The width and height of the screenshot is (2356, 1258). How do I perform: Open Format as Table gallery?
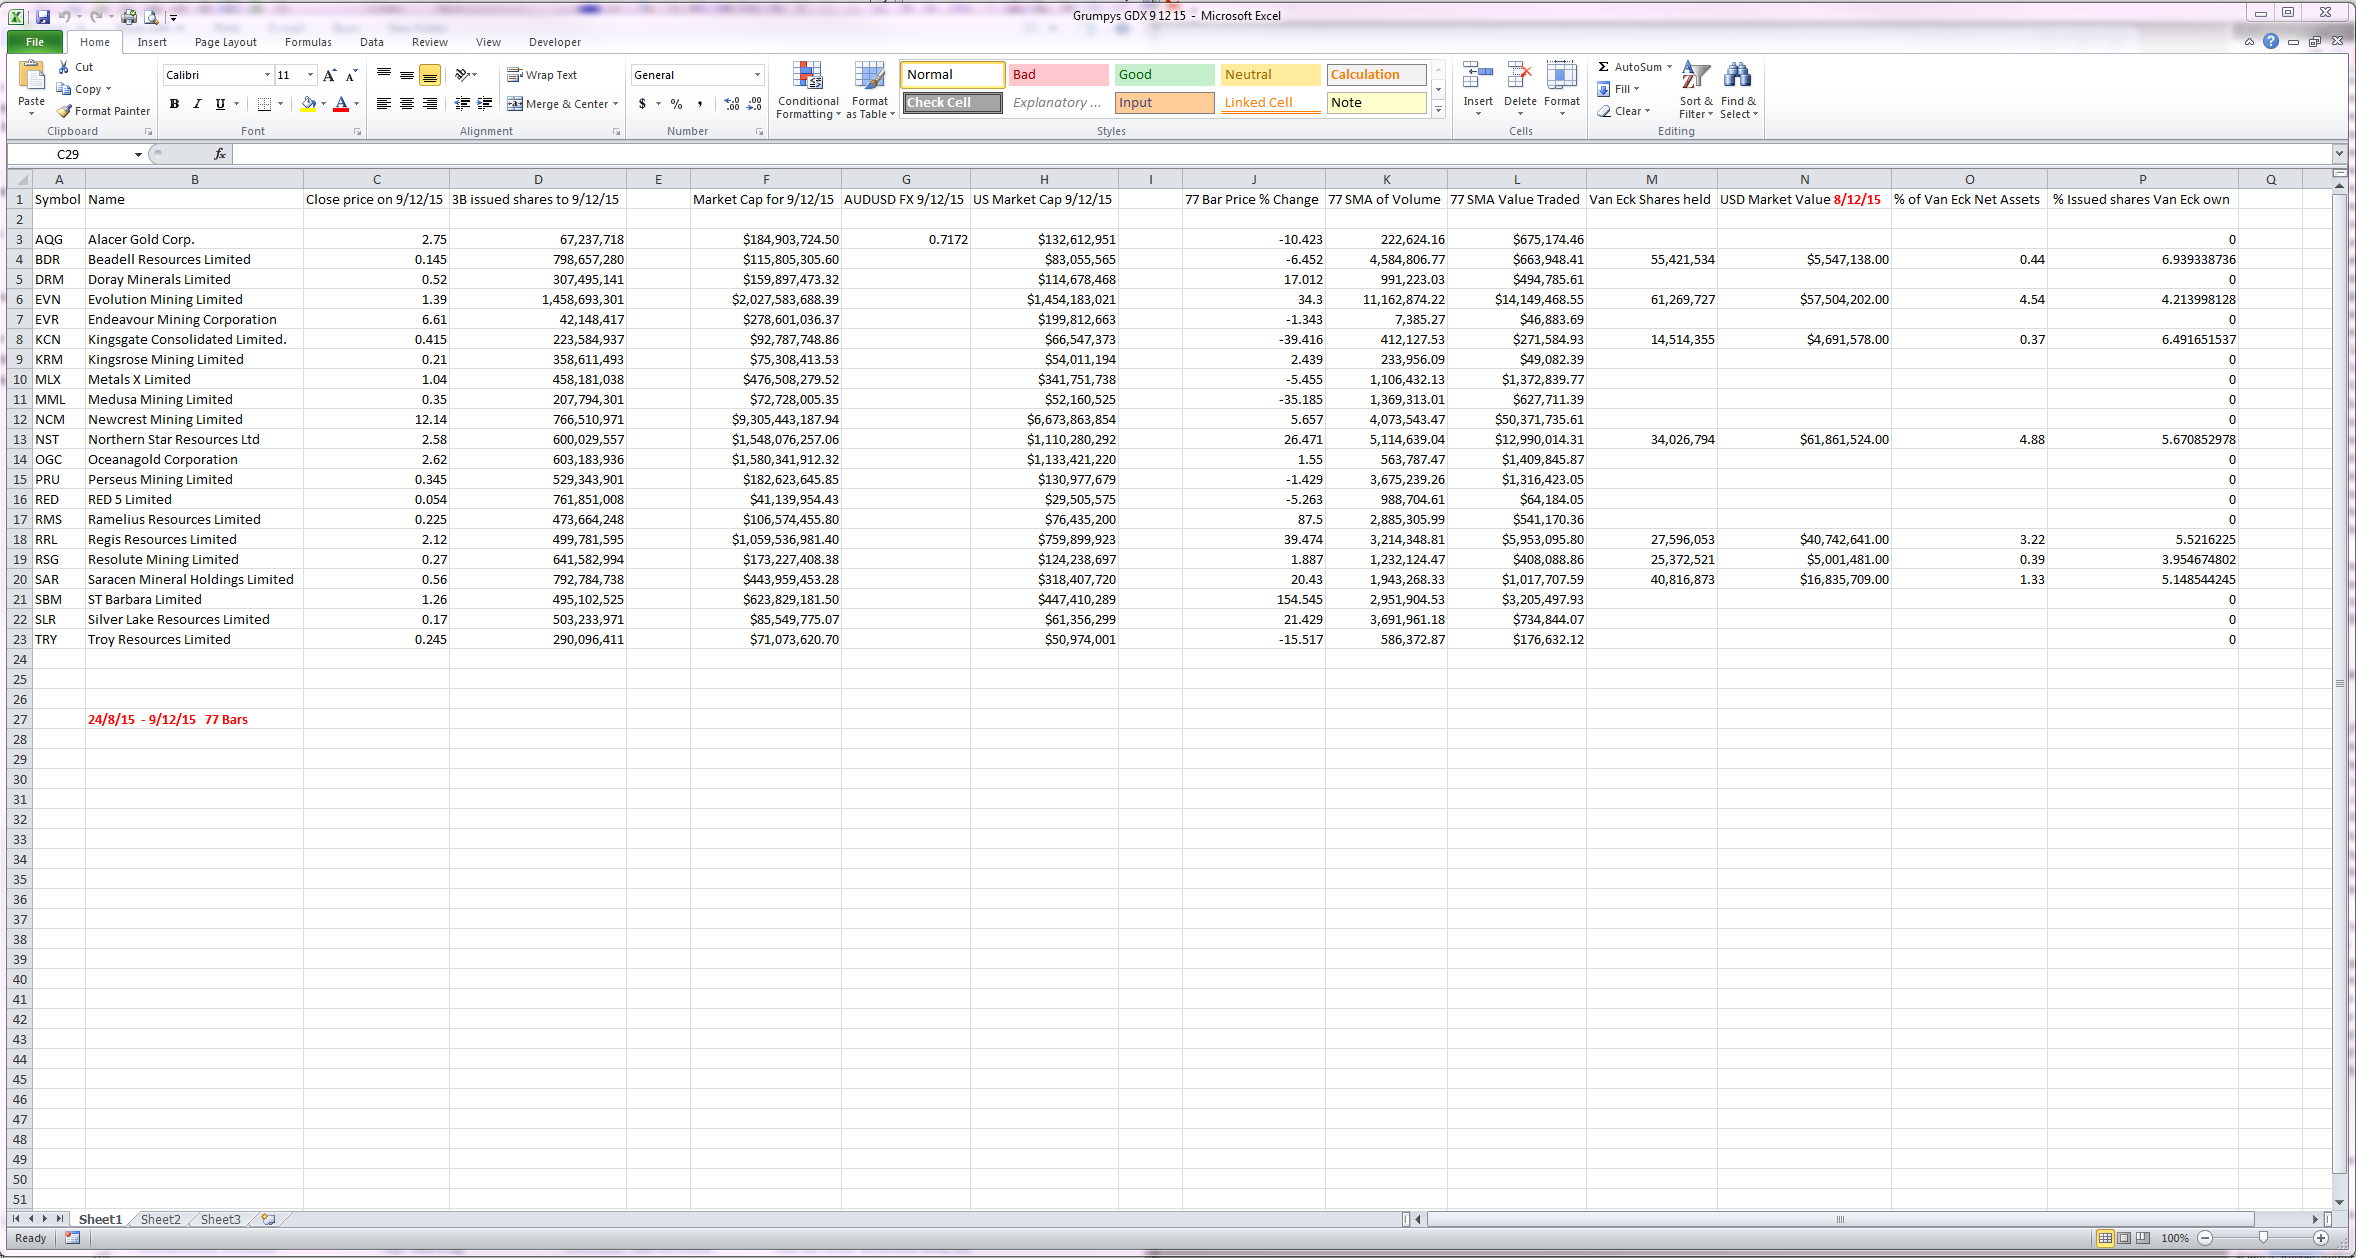click(x=870, y=90)
